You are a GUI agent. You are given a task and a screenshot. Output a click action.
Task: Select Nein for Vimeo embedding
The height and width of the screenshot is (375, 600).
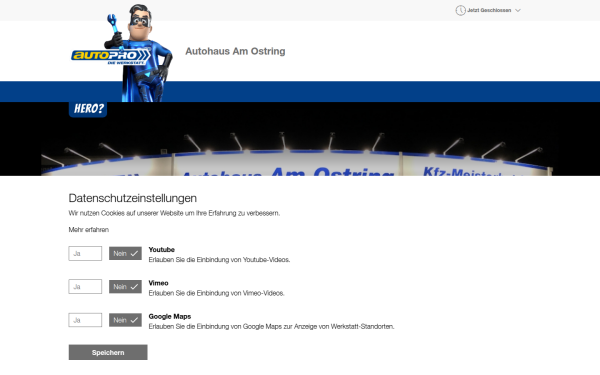125,287
